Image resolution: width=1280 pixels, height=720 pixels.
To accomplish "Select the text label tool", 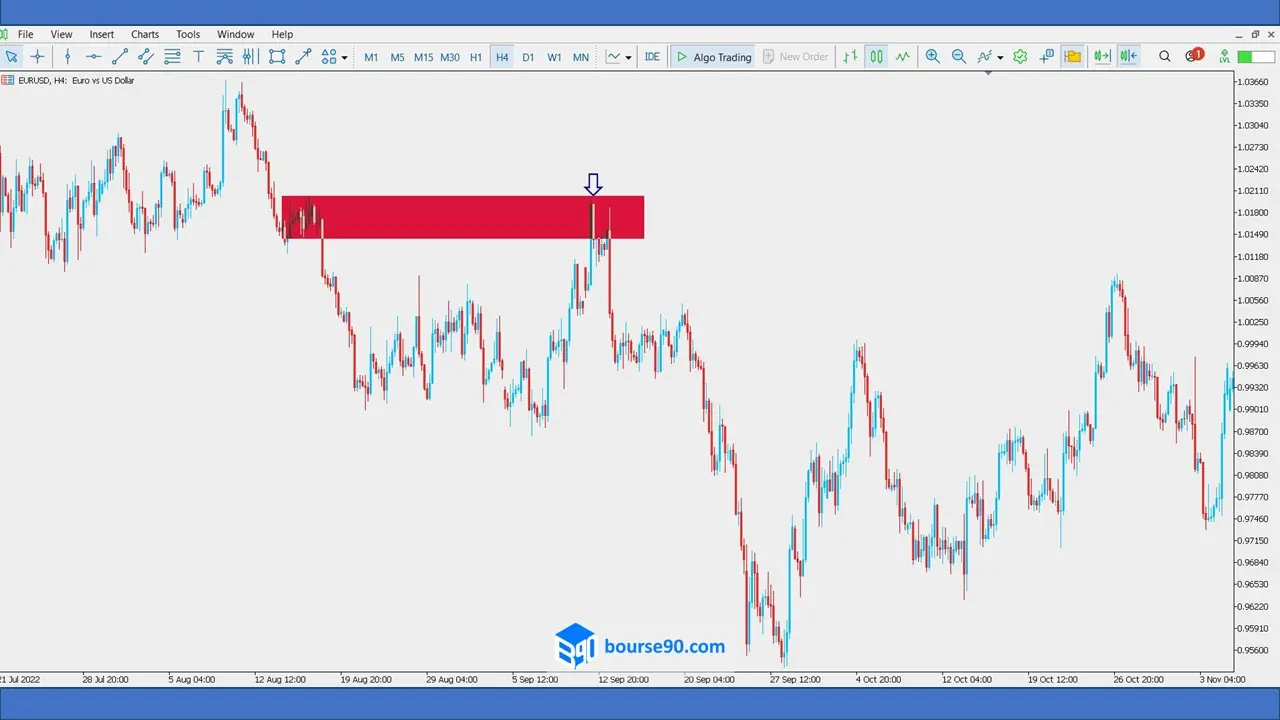I will pyautogui.click(x=198, y=57).
